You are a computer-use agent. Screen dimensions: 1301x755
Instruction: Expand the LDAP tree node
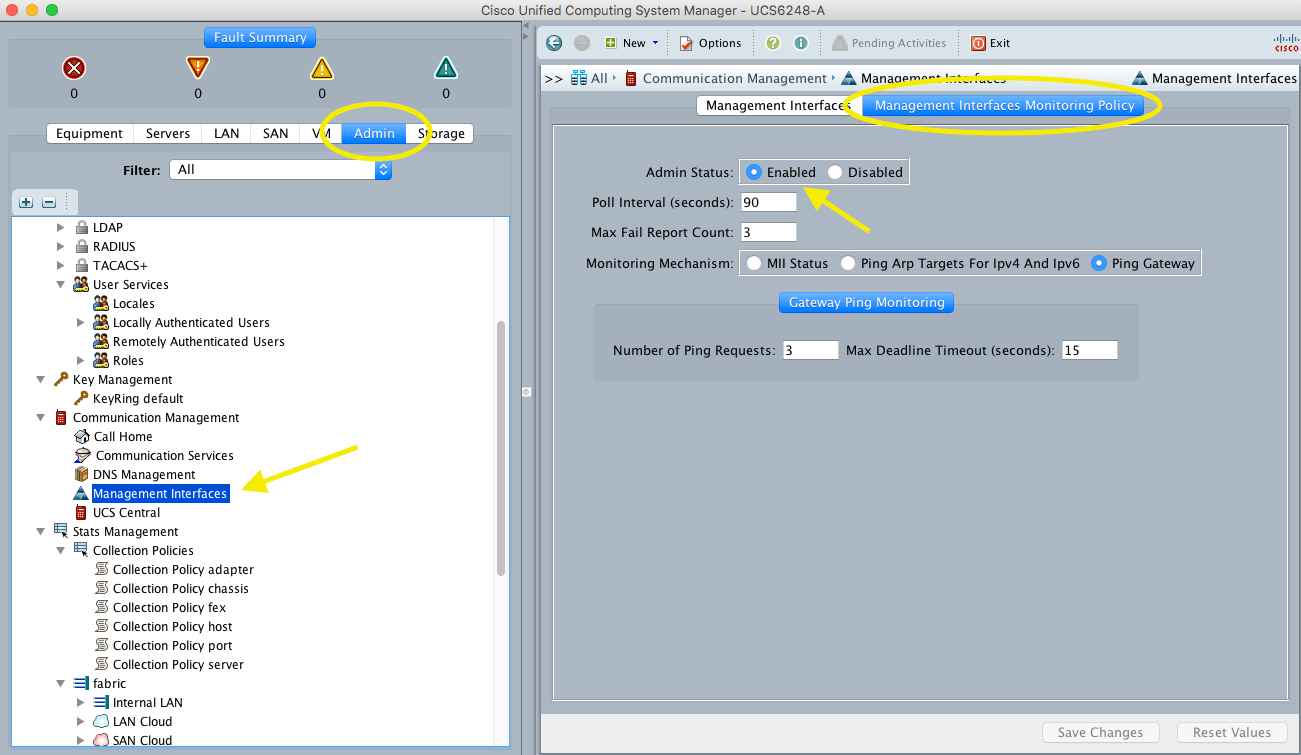pyautogui.click(x=61, y=228)
